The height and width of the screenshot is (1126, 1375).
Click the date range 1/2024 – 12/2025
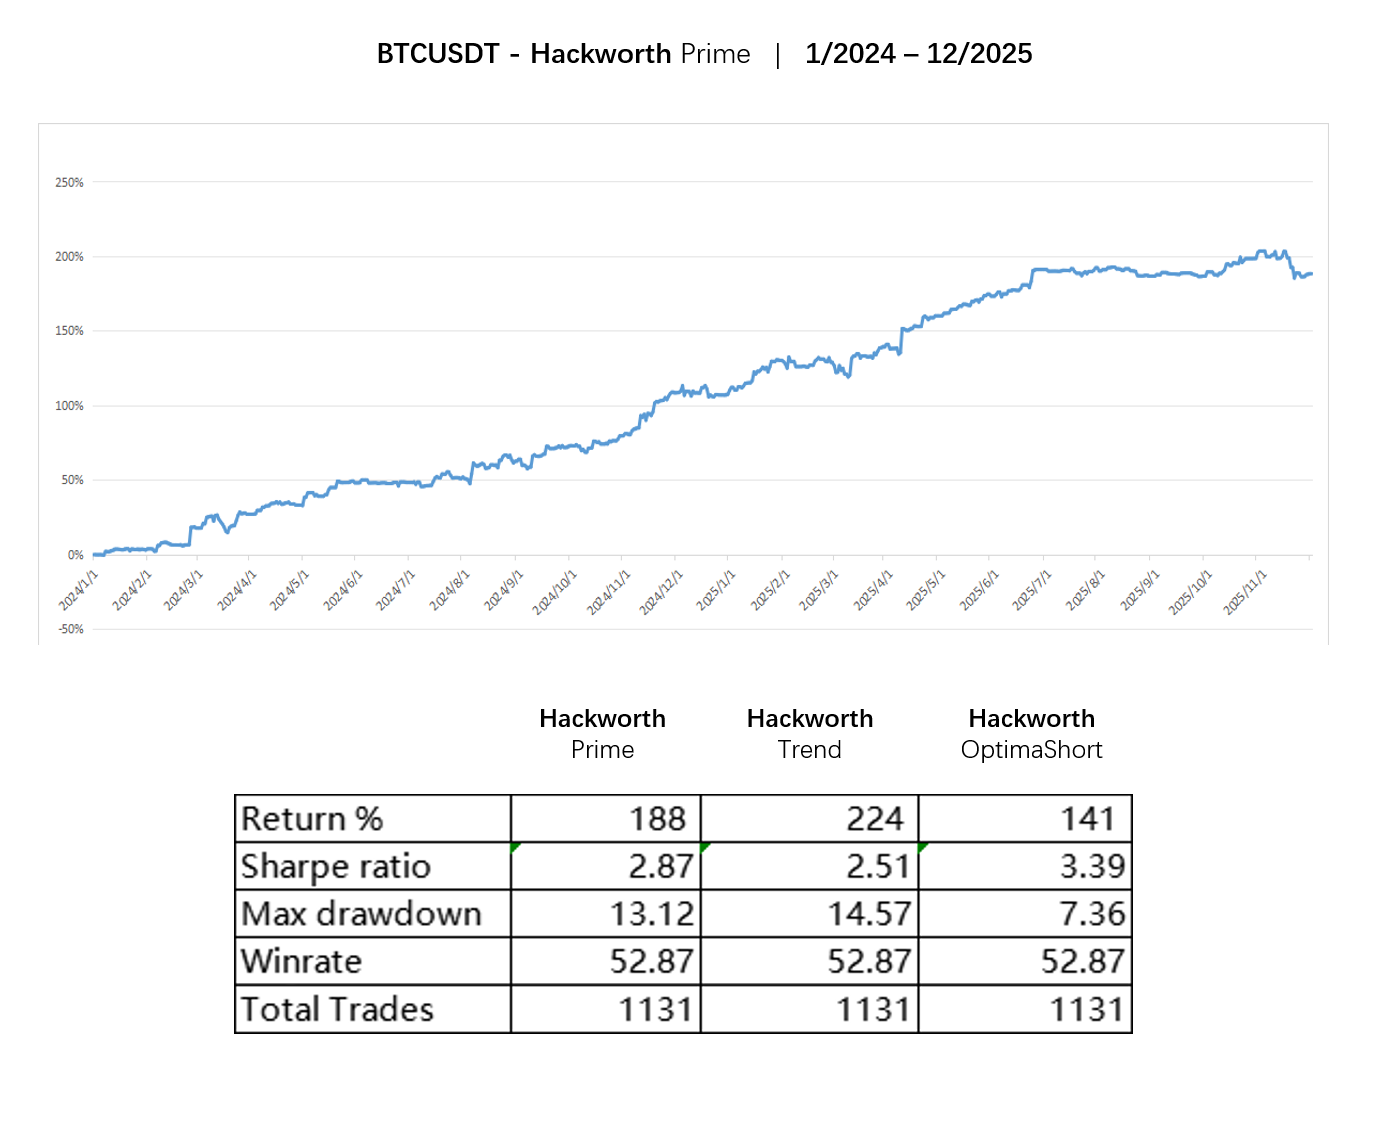(918, 54)
